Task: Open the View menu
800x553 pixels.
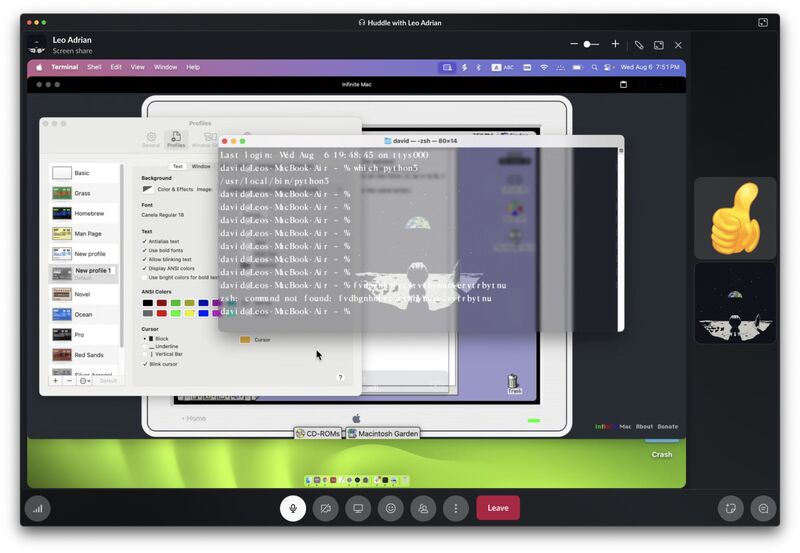Action: 138,67
